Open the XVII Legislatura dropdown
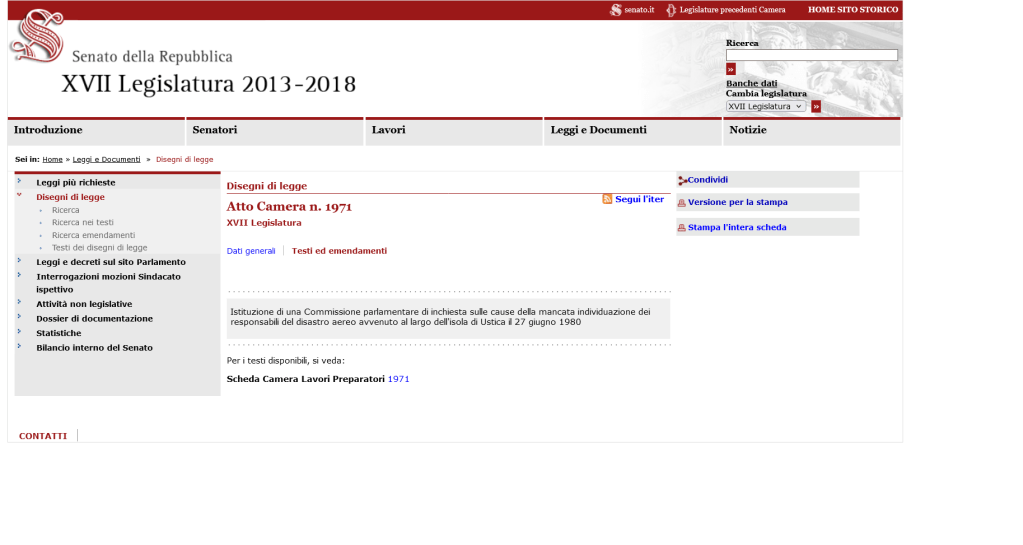 (x=765, y=106)
